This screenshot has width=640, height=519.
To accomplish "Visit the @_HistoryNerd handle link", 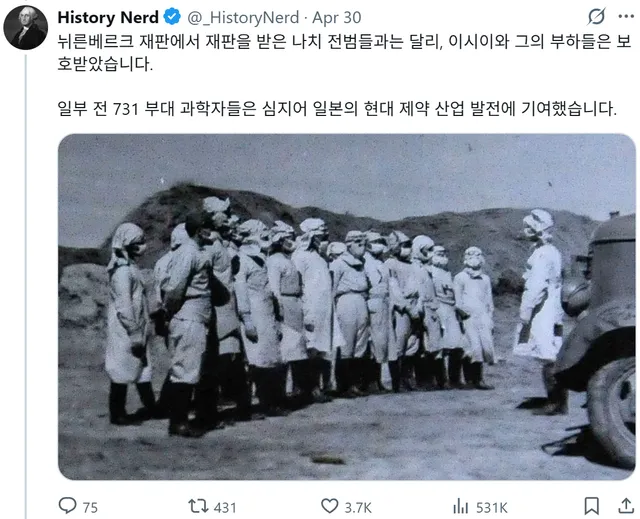I will [243, 18].
